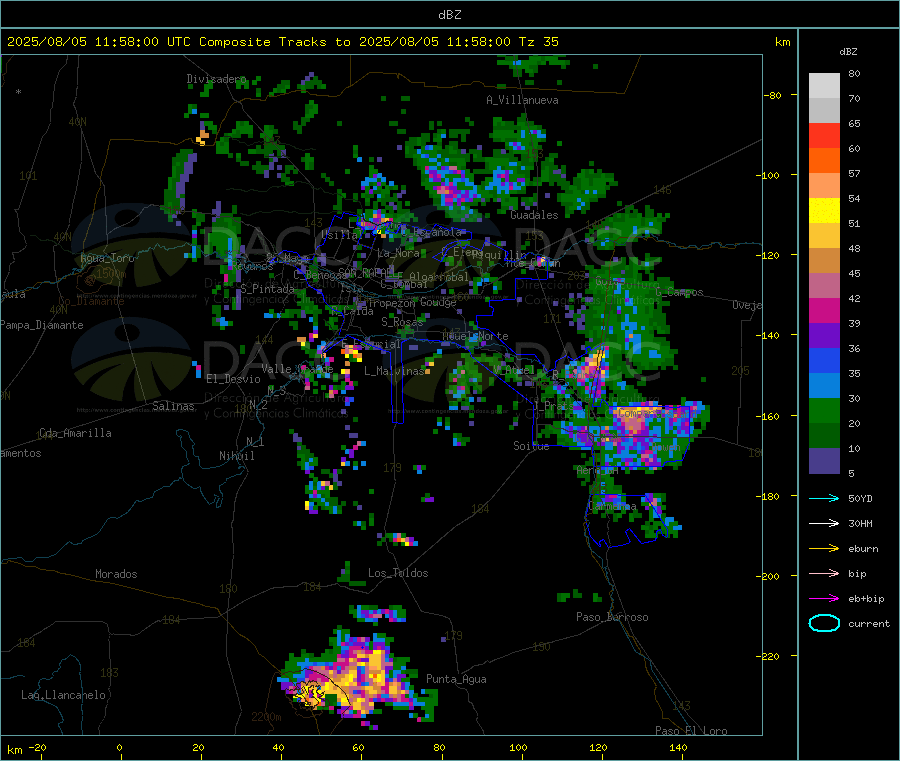Click the 'current' legend label
Image resolution: width=900 pixels, height=761 pixels.
(x=869, y=624)
